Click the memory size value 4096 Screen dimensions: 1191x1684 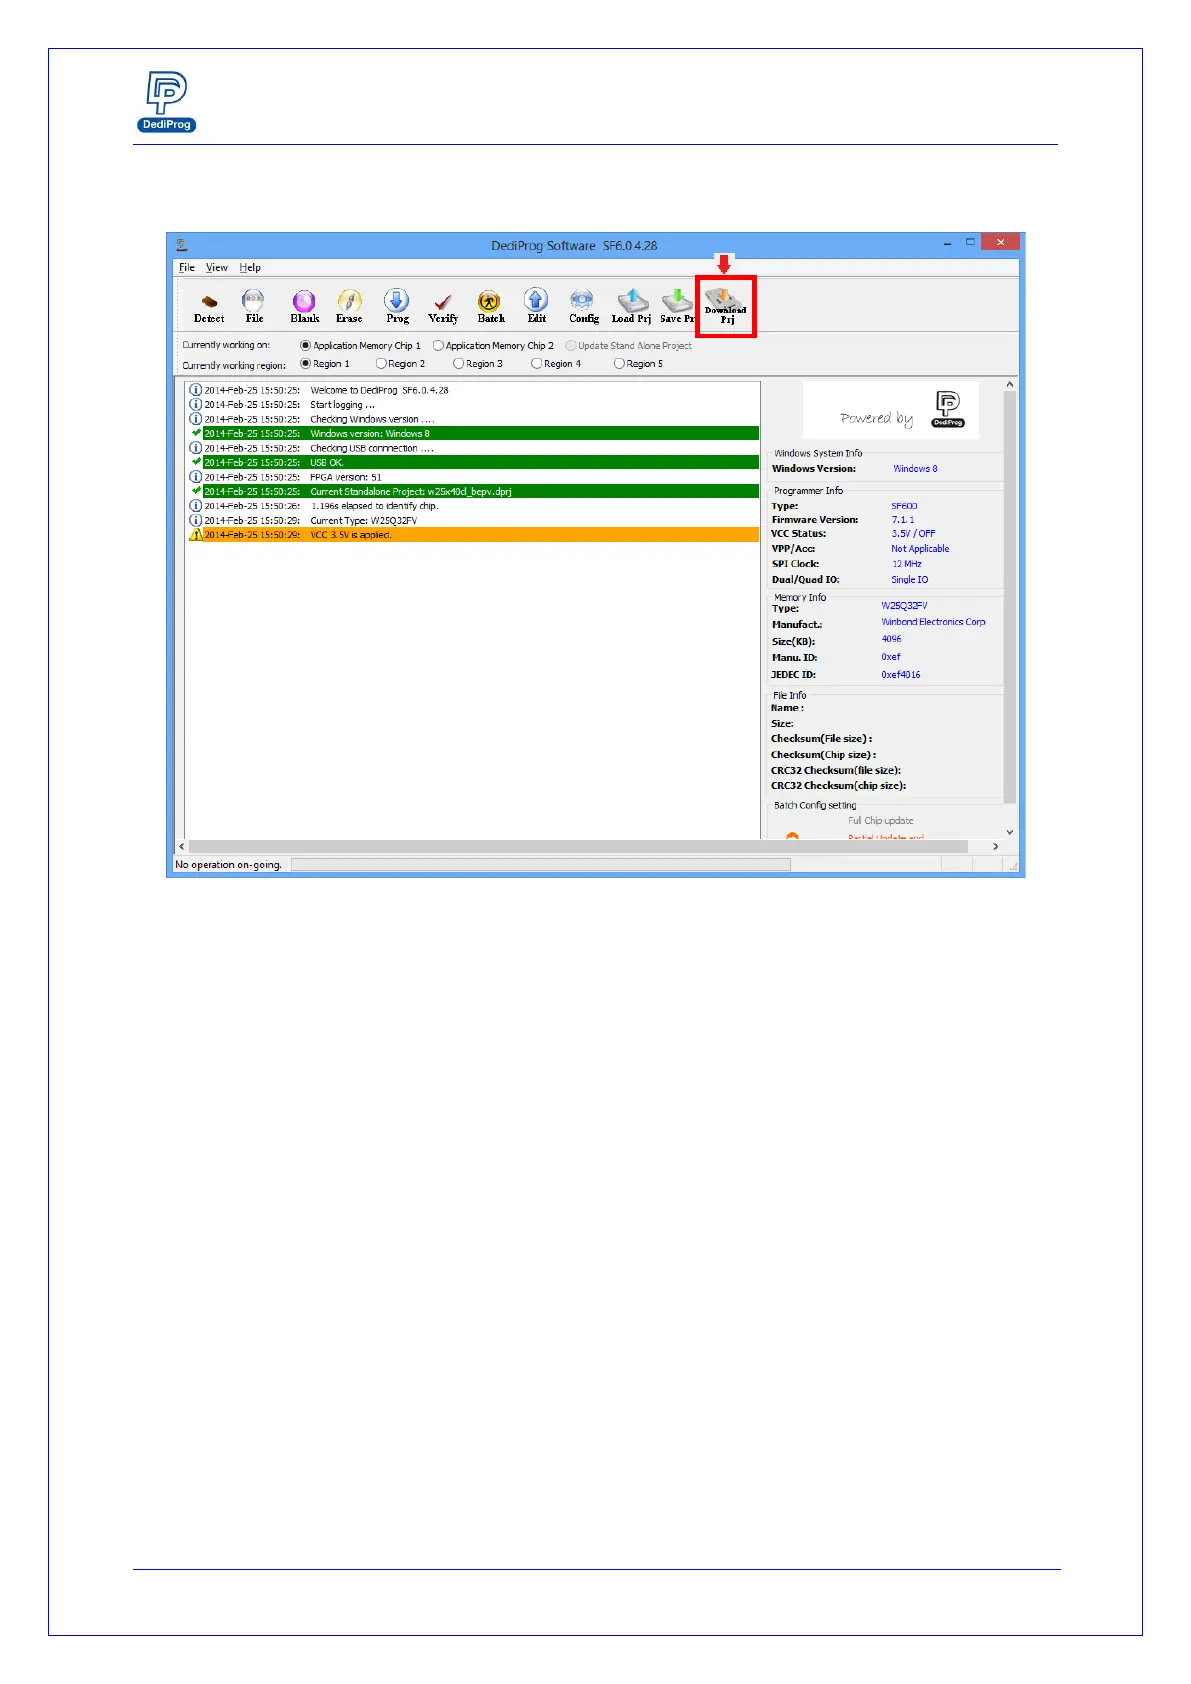891,639
